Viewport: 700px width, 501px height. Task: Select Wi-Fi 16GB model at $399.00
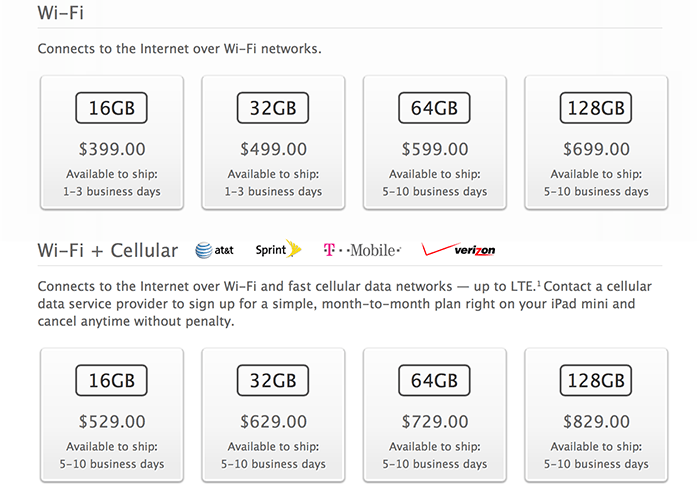click(112, 142)
